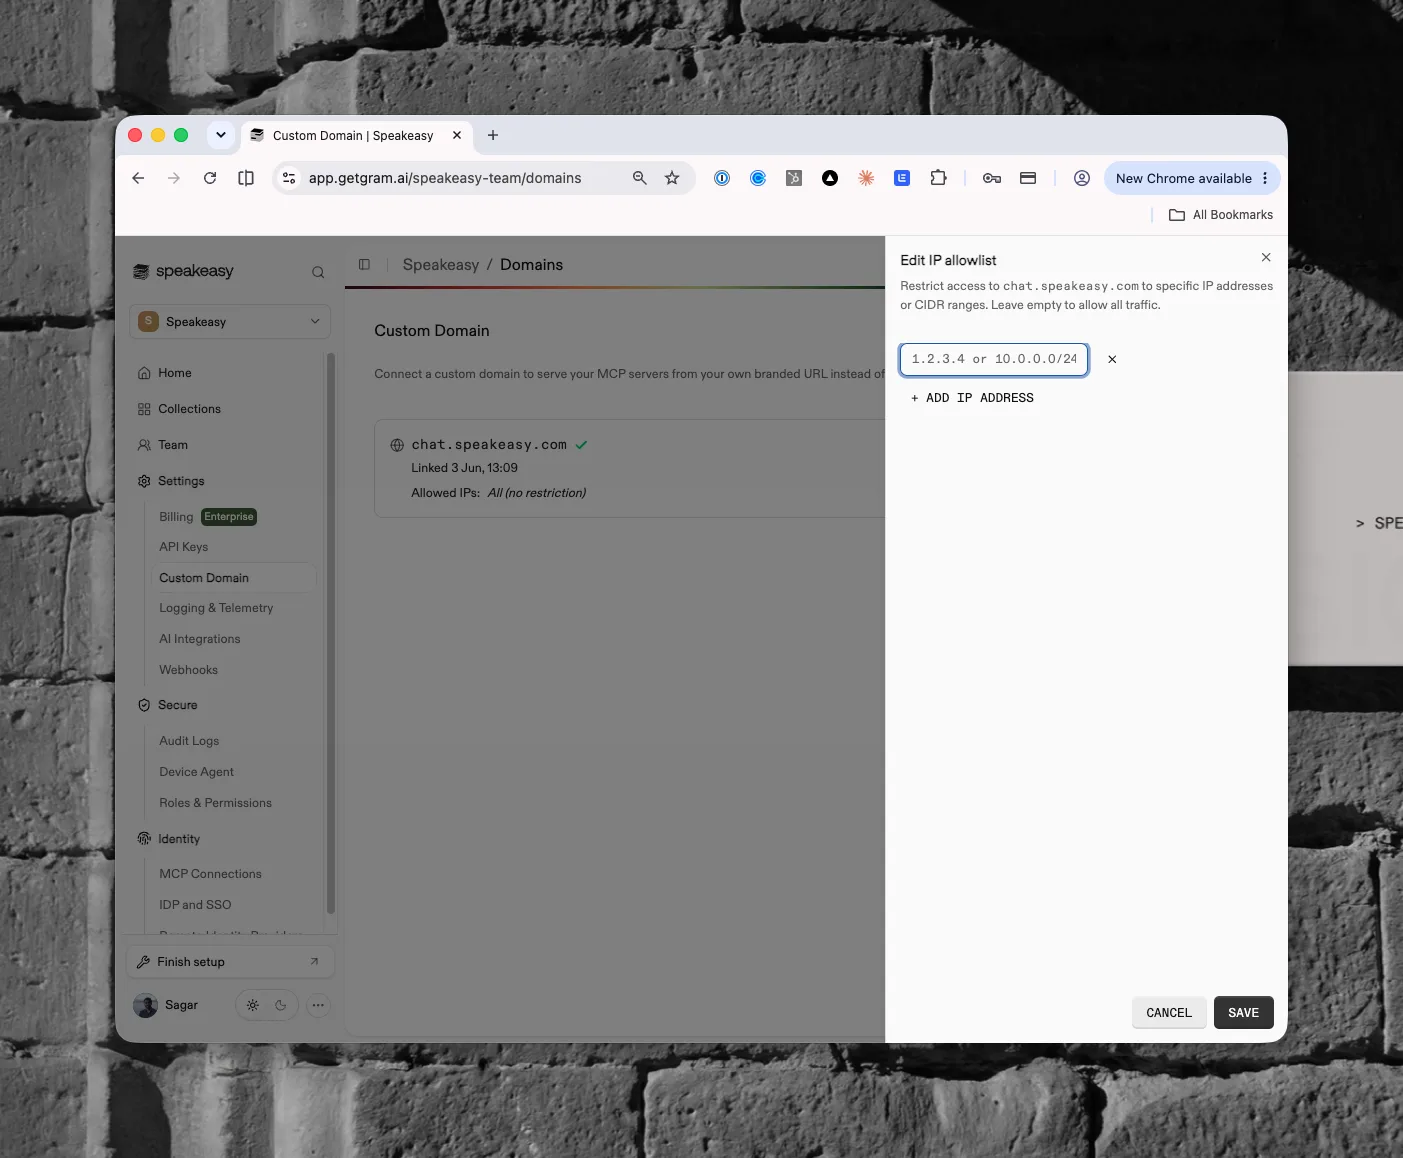Click Add IP Address
Viewport: 1403px width, 1158px height.
pos(972,398)
